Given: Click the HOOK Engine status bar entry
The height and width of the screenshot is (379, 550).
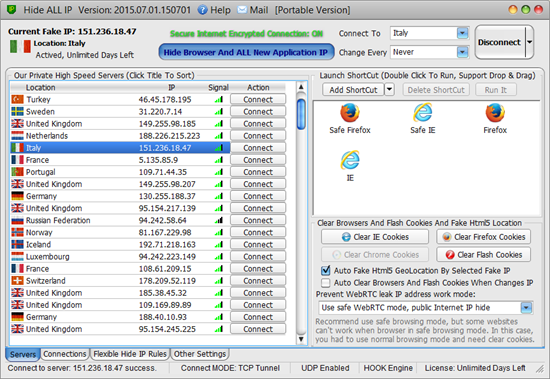Looking at the screenshot, I should click(388, 368).
